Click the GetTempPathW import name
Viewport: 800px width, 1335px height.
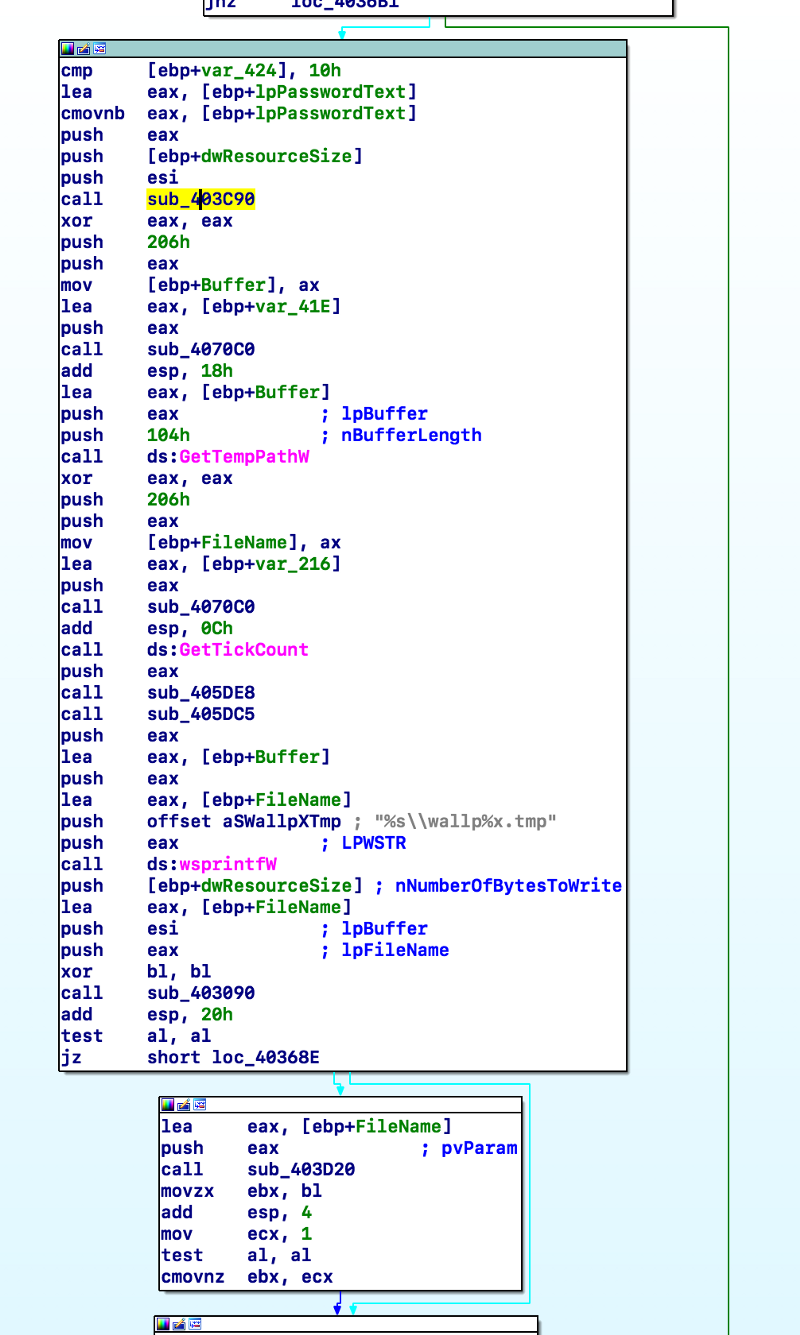click(242, 457)
